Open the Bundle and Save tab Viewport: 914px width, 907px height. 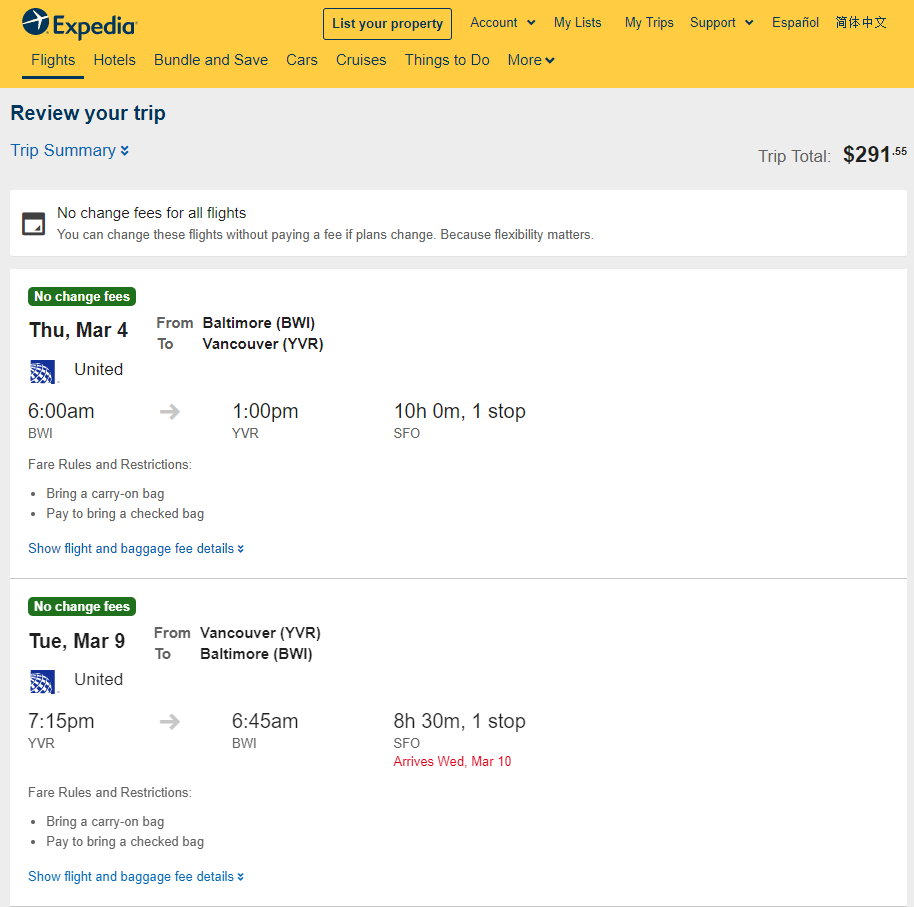coord(211,60)
